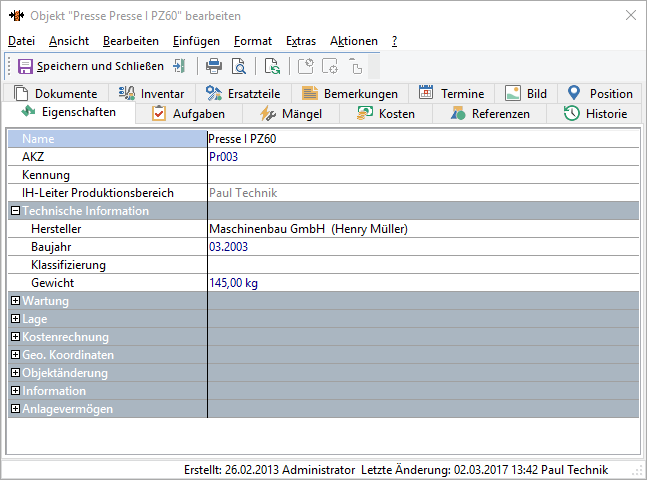Click Speichern und Schließen label
The width and height of the screenshot is (647, 480).
(x=100, y=66)
